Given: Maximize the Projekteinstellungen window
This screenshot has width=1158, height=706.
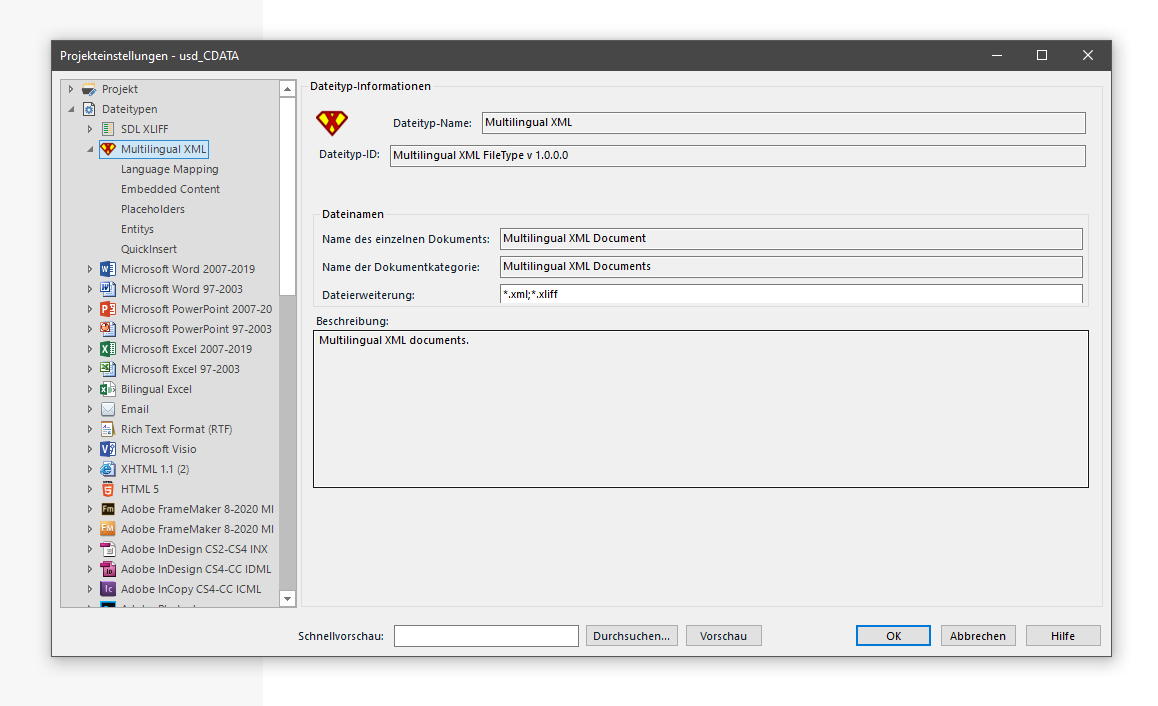Looking at the screenshot, I should (x=1042, y=55).
